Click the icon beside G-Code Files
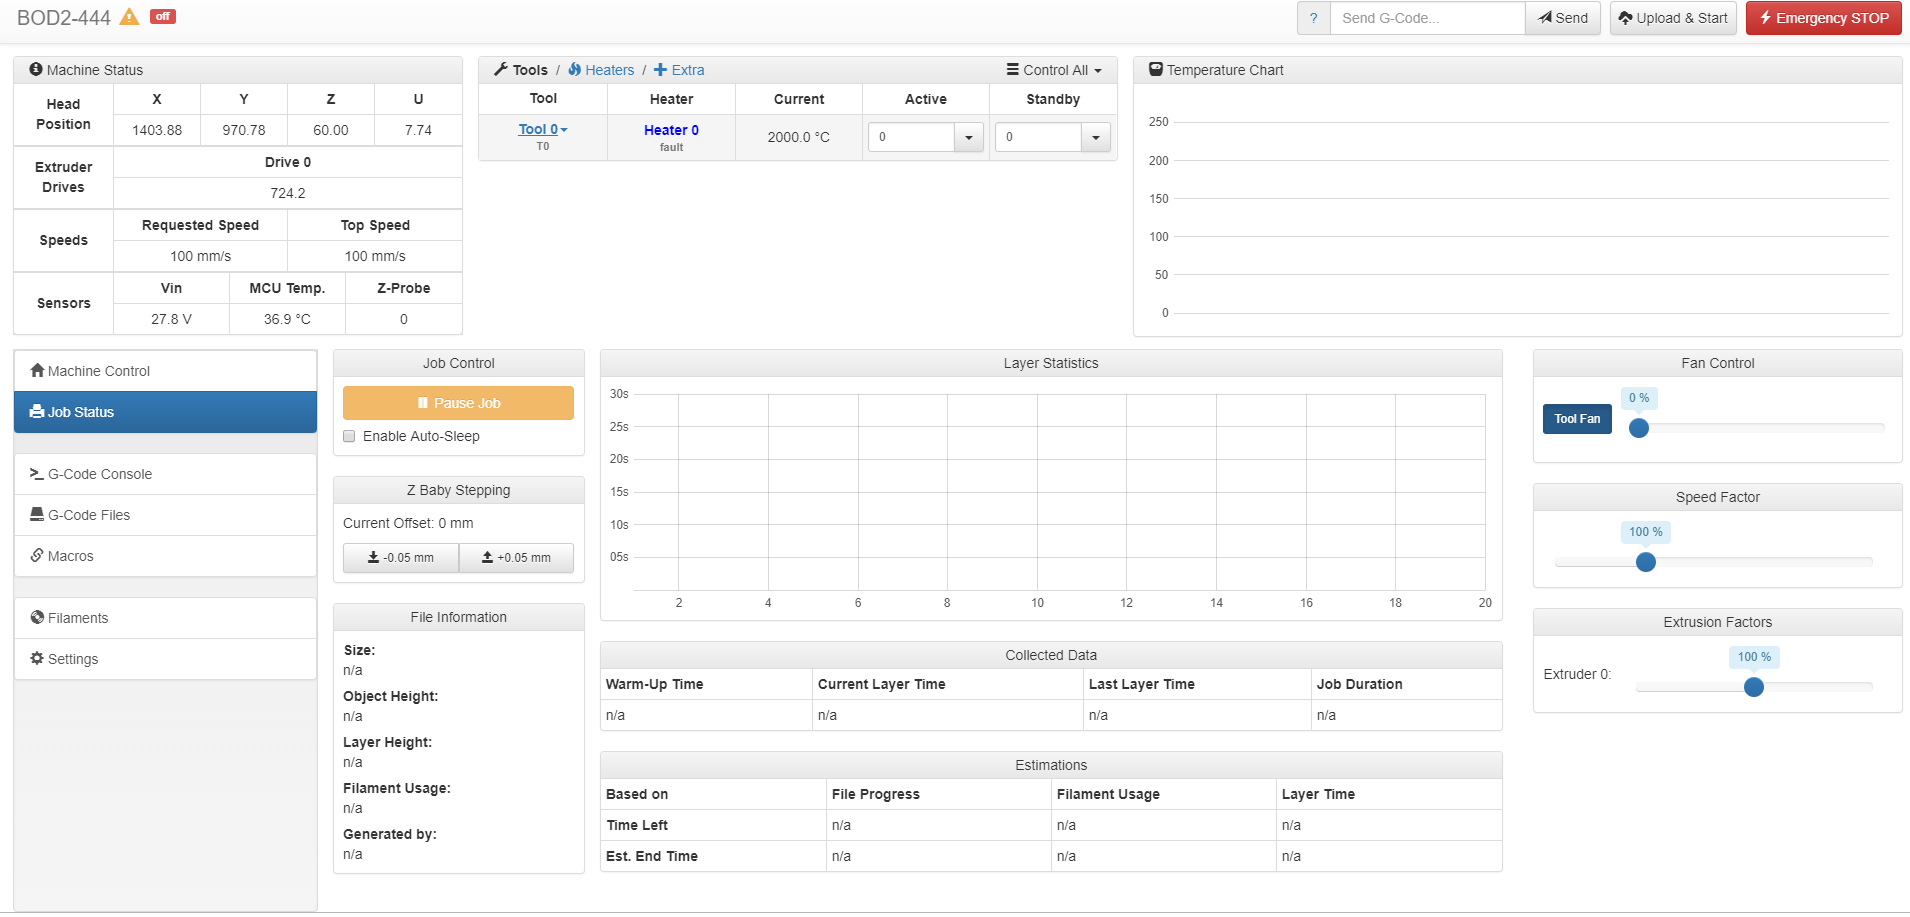Screen dimensions: 1910x917 (x=37, y=514)
